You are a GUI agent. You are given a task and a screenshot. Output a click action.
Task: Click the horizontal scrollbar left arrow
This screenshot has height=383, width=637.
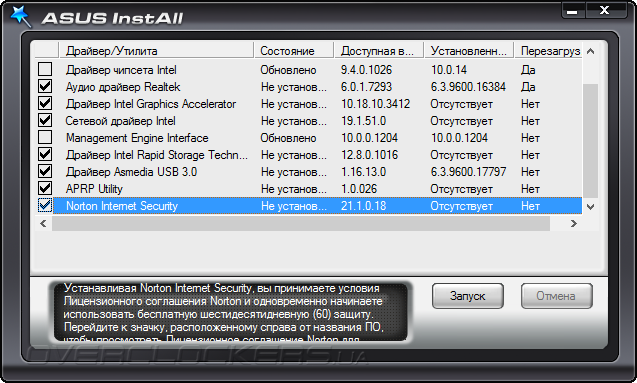(43, 223)
